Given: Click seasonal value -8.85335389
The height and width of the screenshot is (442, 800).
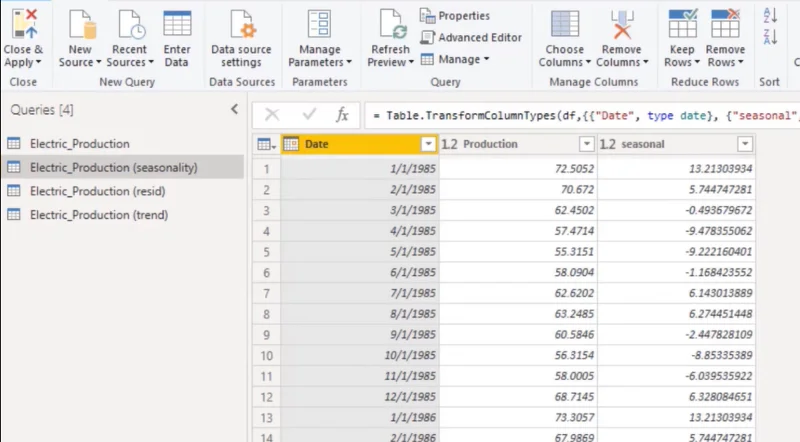Looking at the screenshot, I should (676, 355).
